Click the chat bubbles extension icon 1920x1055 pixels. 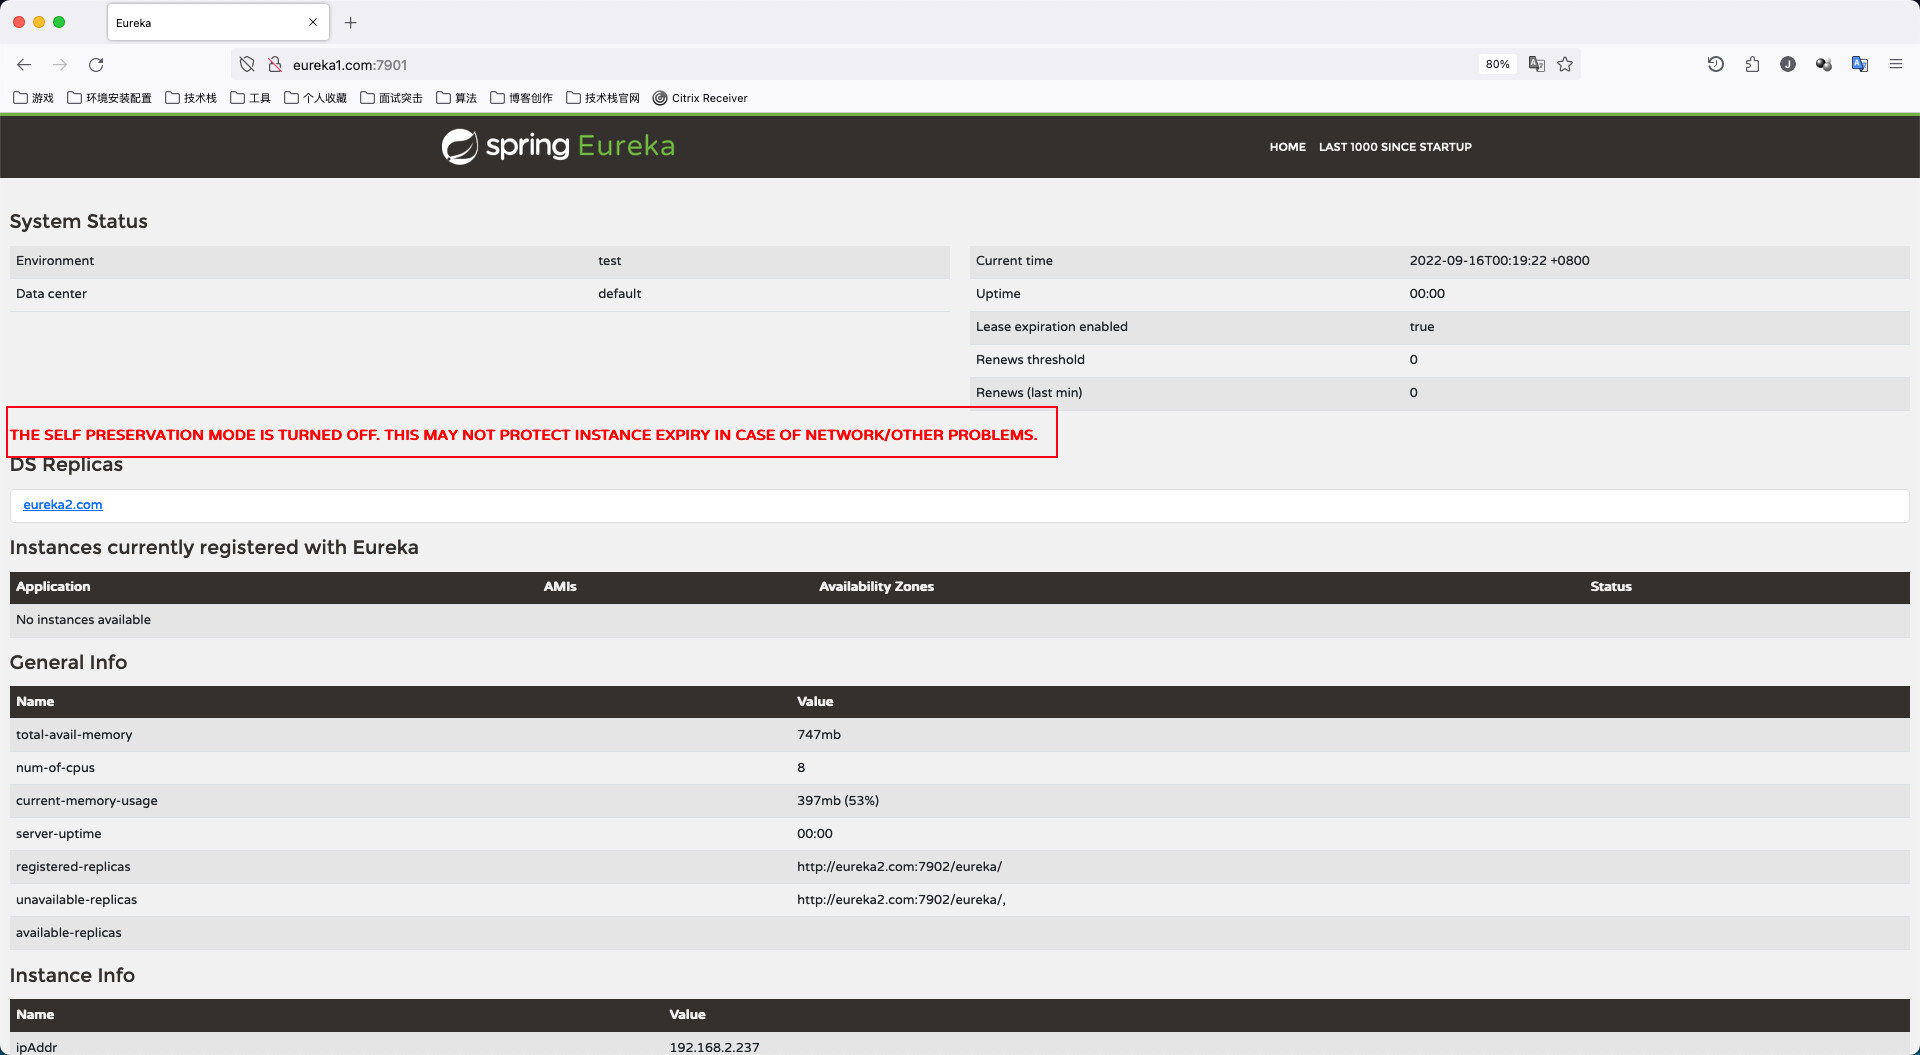(1824, 64)
